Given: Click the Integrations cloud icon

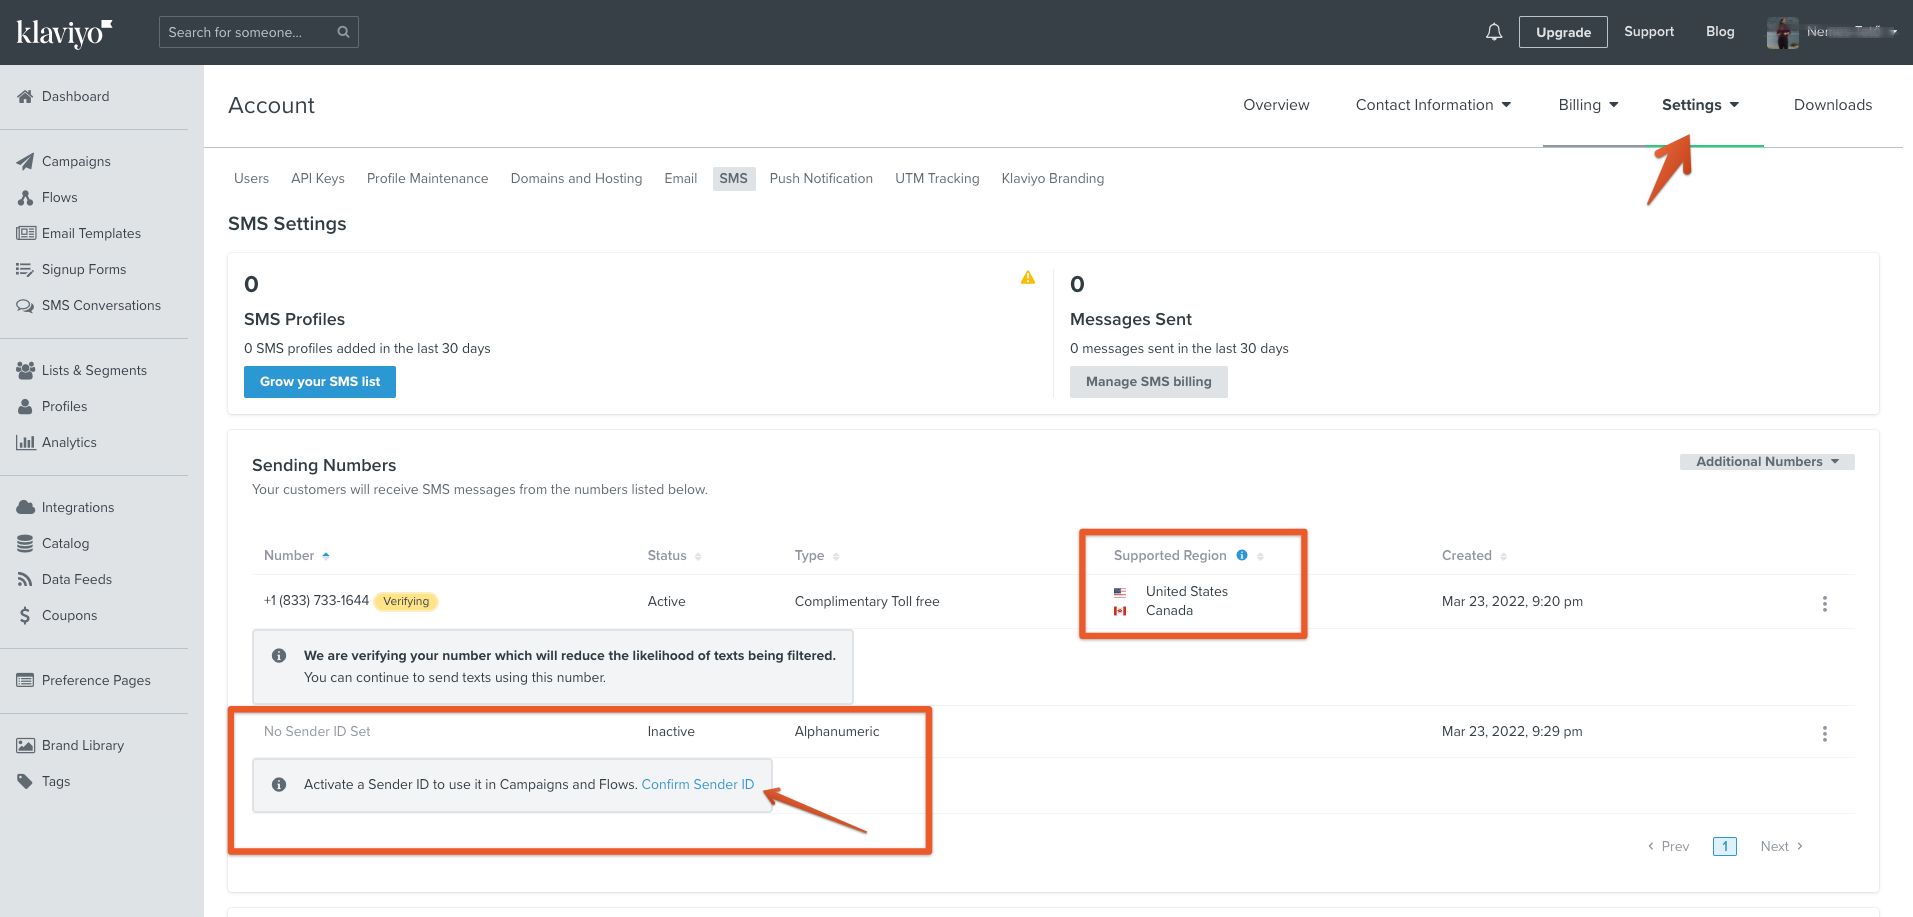Looking at the screenshot, I should click(x=25, y=507).
